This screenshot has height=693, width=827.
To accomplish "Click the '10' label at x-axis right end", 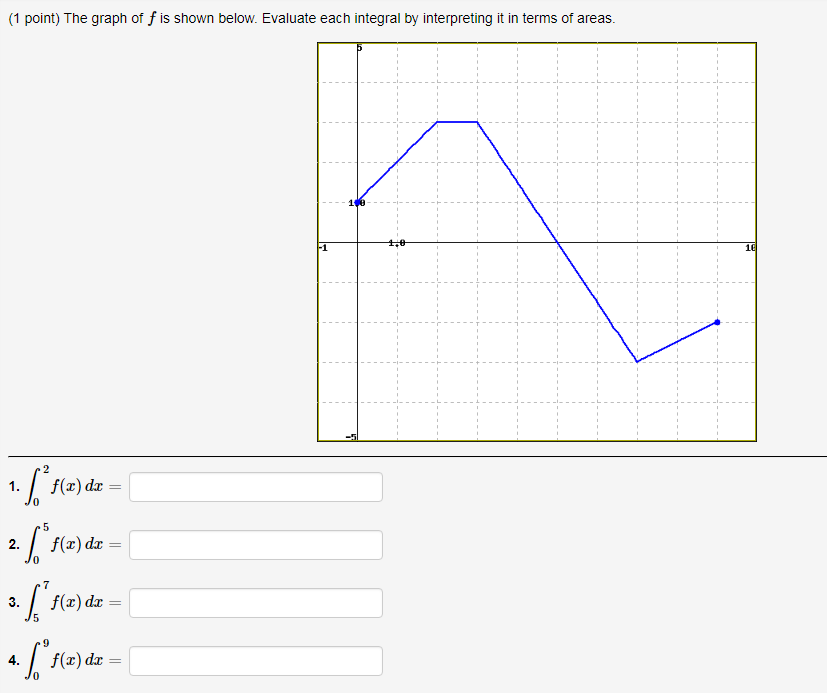I will tap(751, 247).
